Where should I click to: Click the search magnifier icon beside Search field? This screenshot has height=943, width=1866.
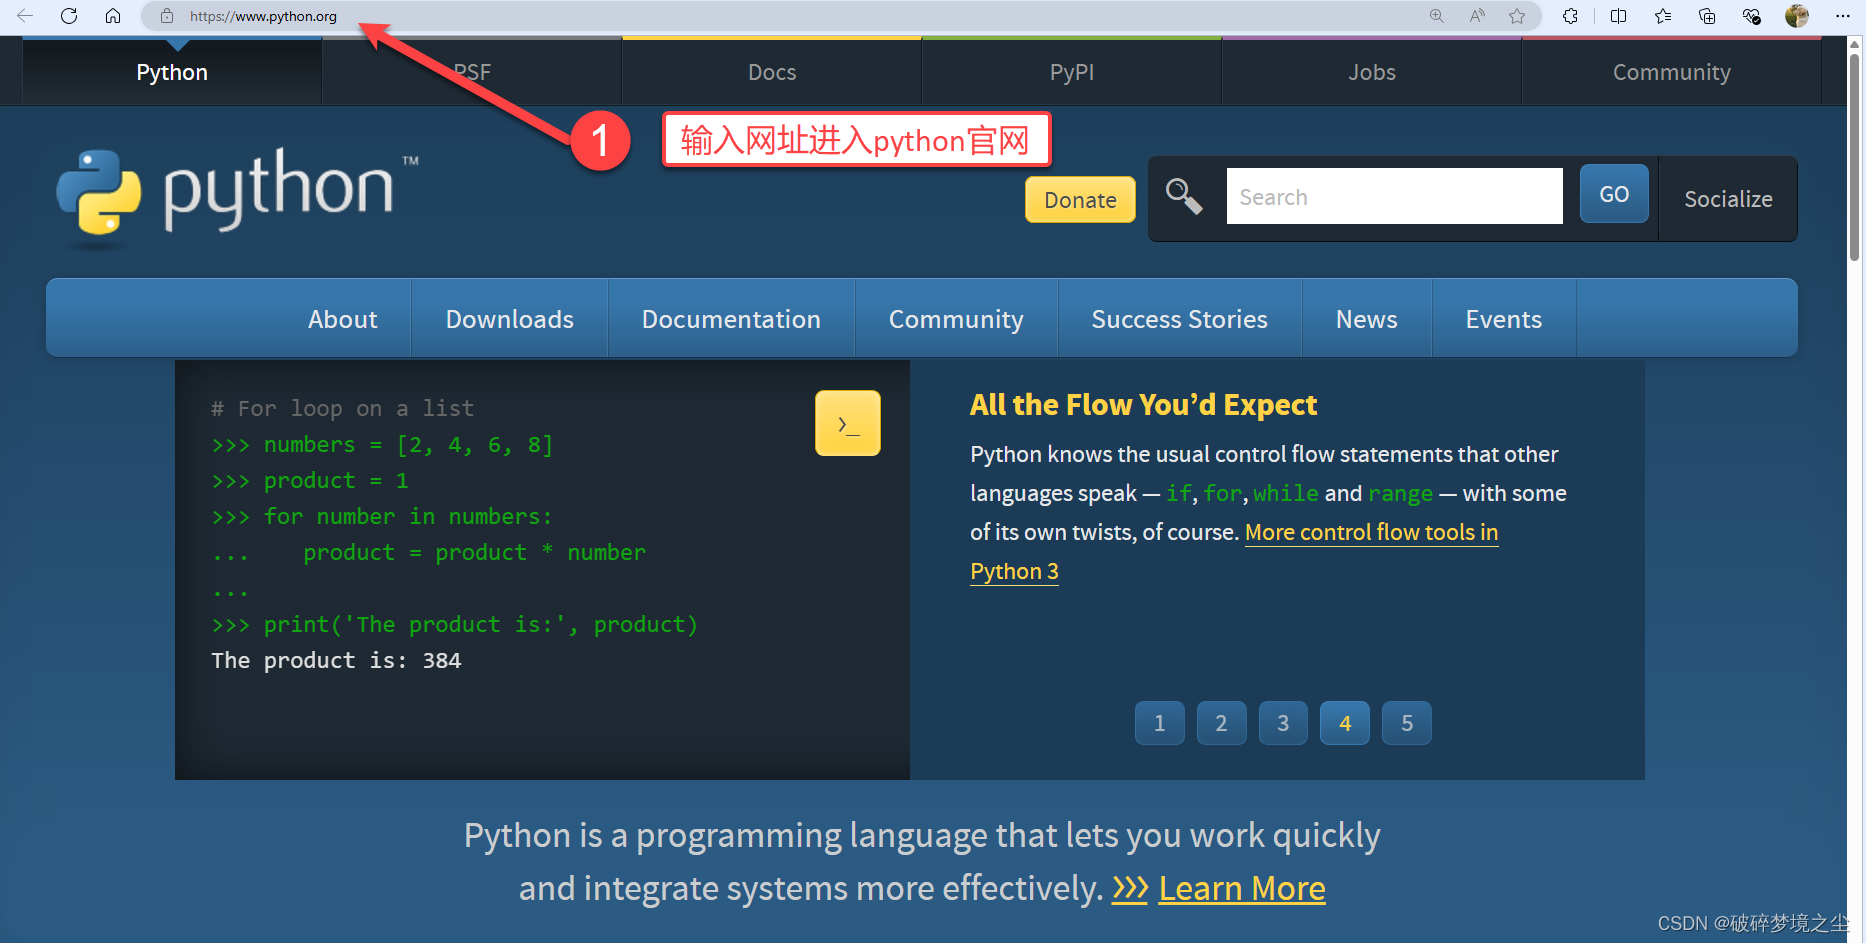[1184, 196]
